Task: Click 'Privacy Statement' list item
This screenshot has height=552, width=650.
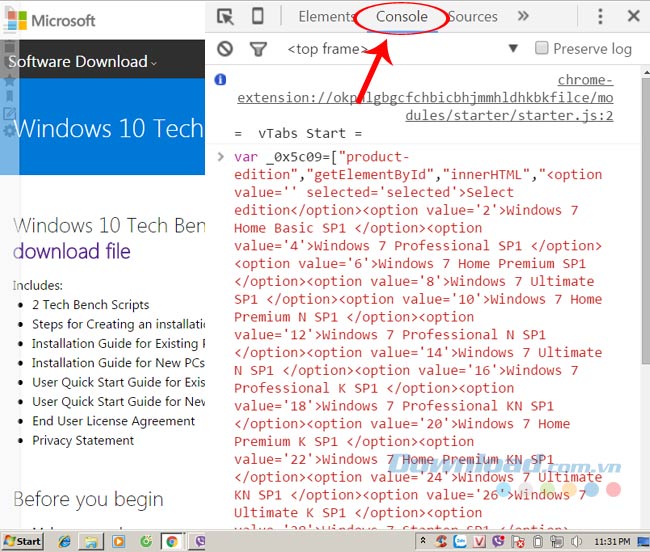Action: [x=83, y=440]
